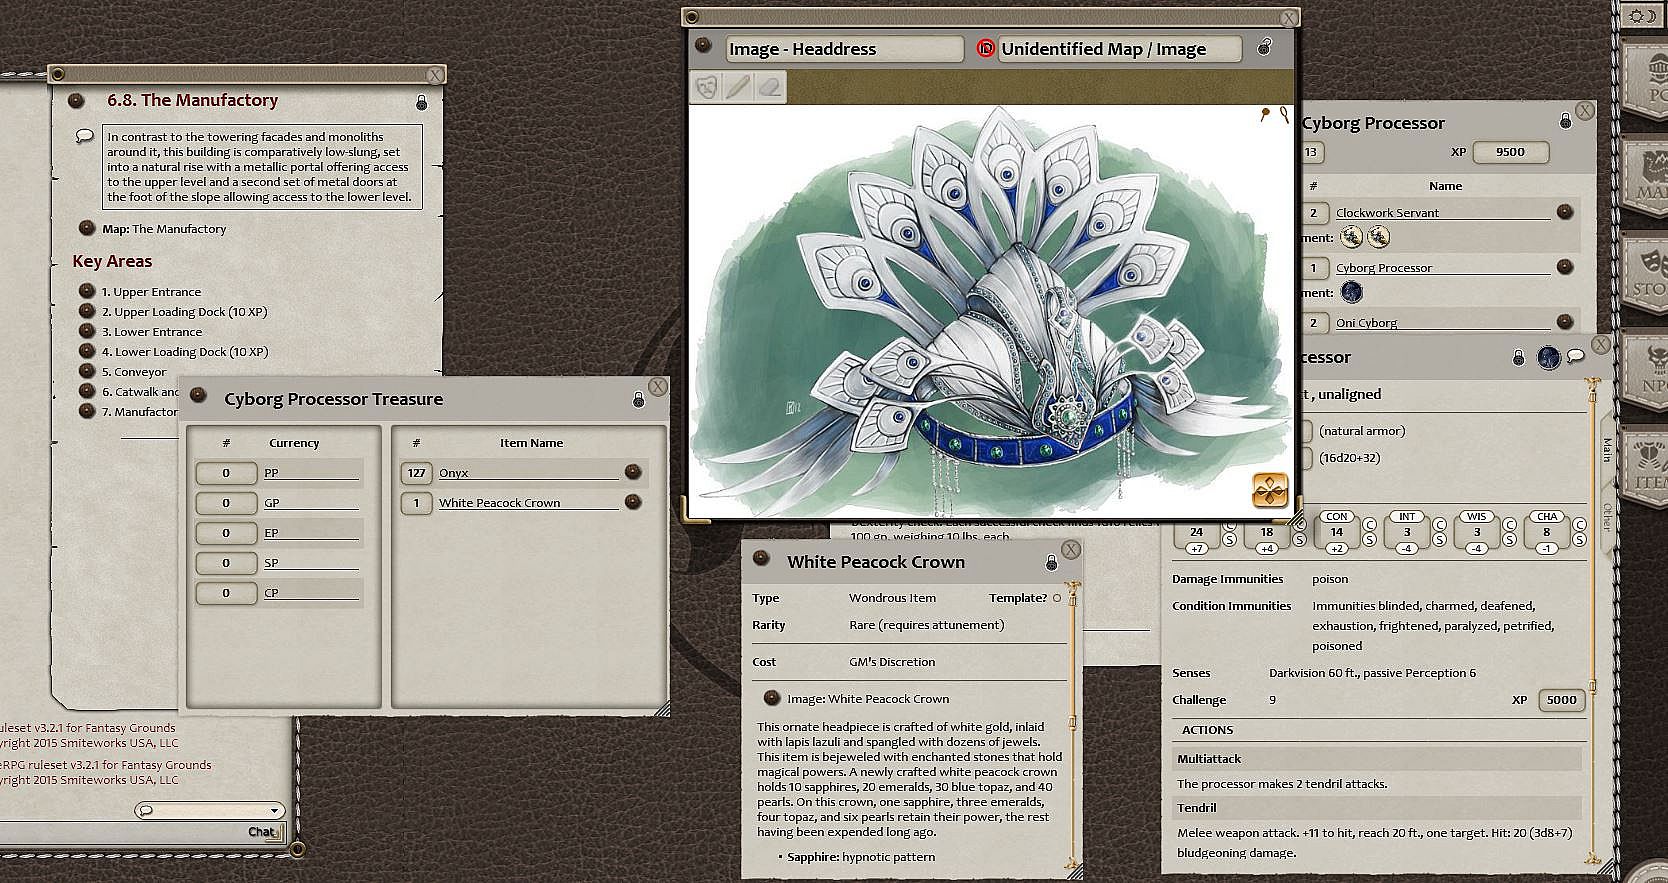Screen dimensions: 1668x883
Task: Click the Onyx quantity field showing 127
Action: pyautogui.click(x=416, y=473)
